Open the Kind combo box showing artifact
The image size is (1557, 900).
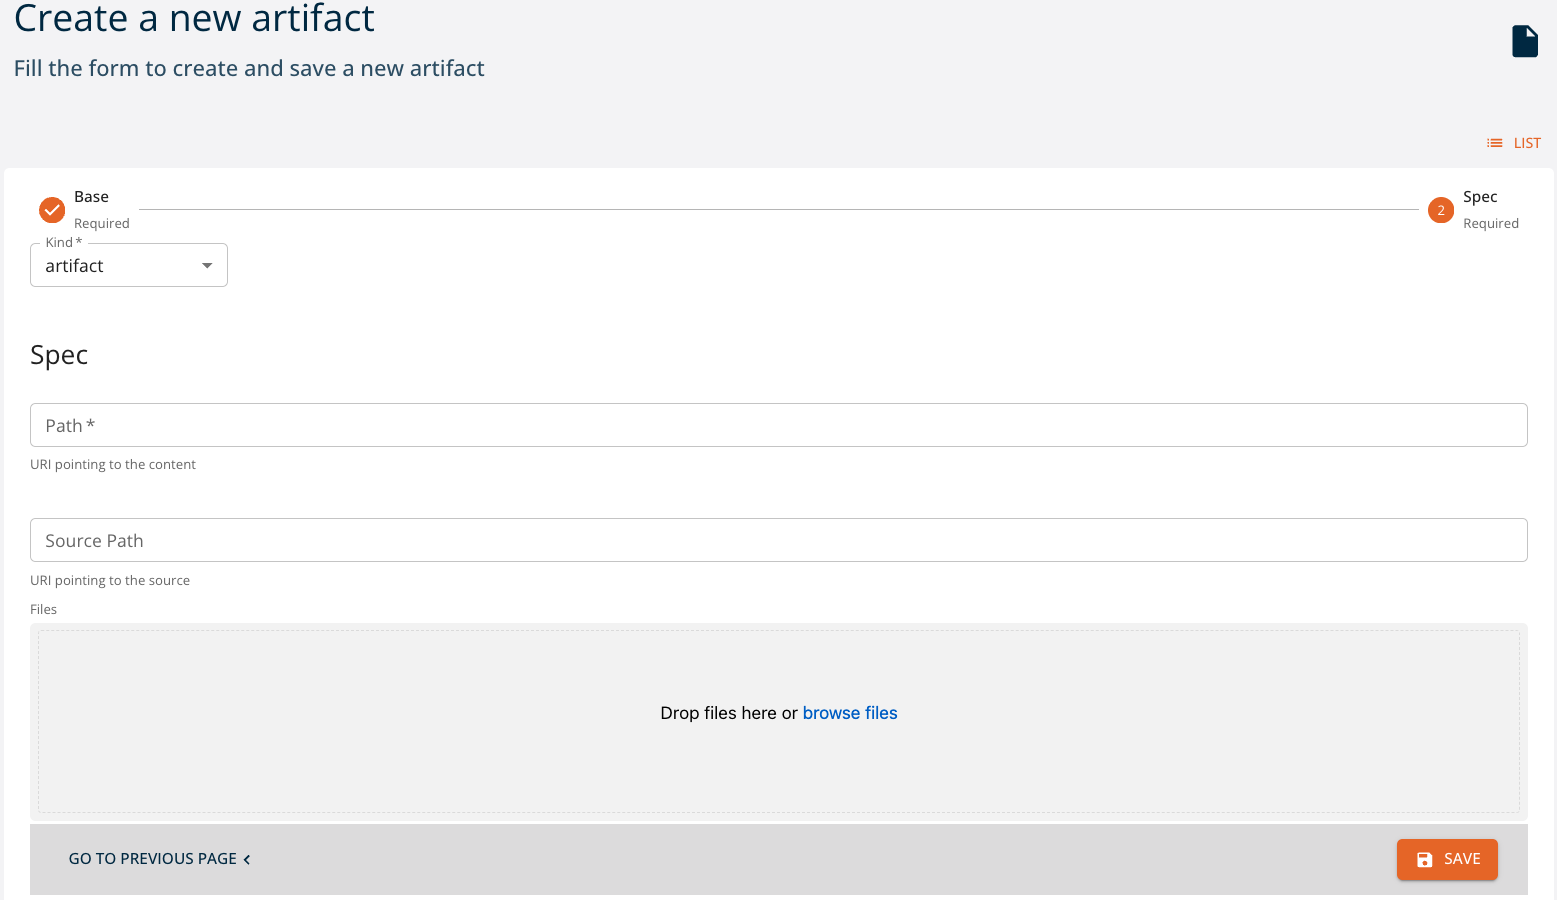click(x=115, y=266)
